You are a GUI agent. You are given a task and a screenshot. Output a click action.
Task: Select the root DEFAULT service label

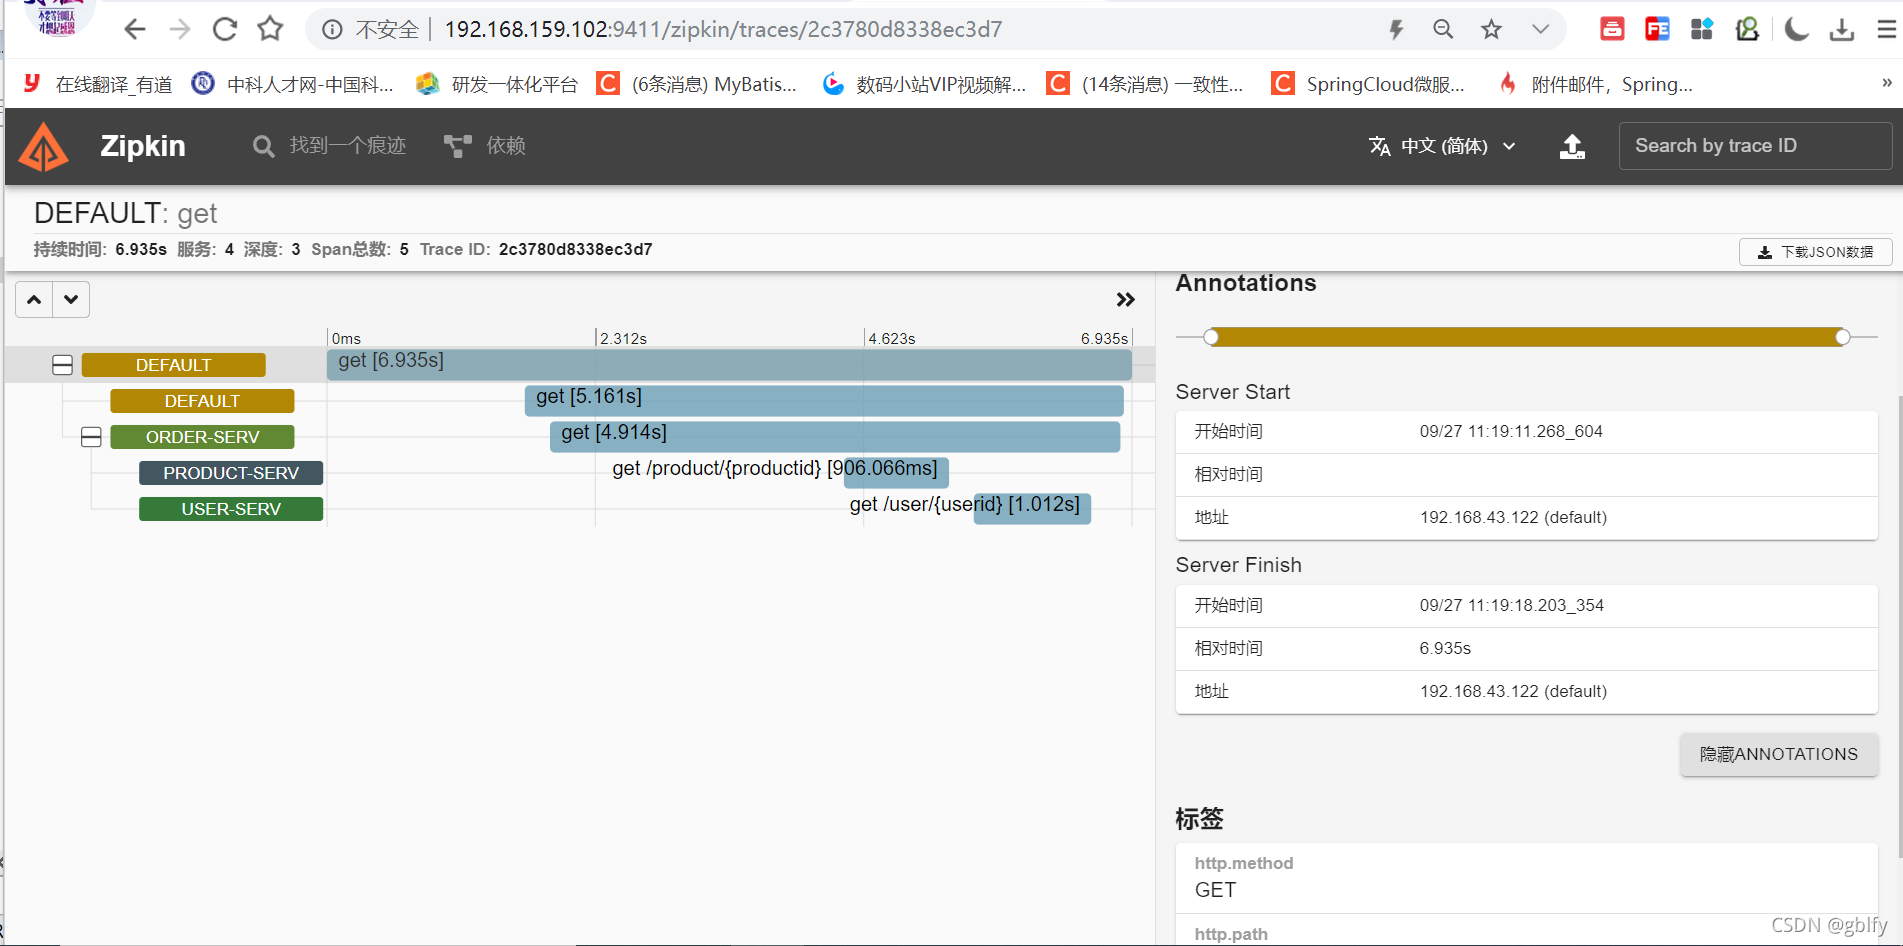[x=174, y=365]
